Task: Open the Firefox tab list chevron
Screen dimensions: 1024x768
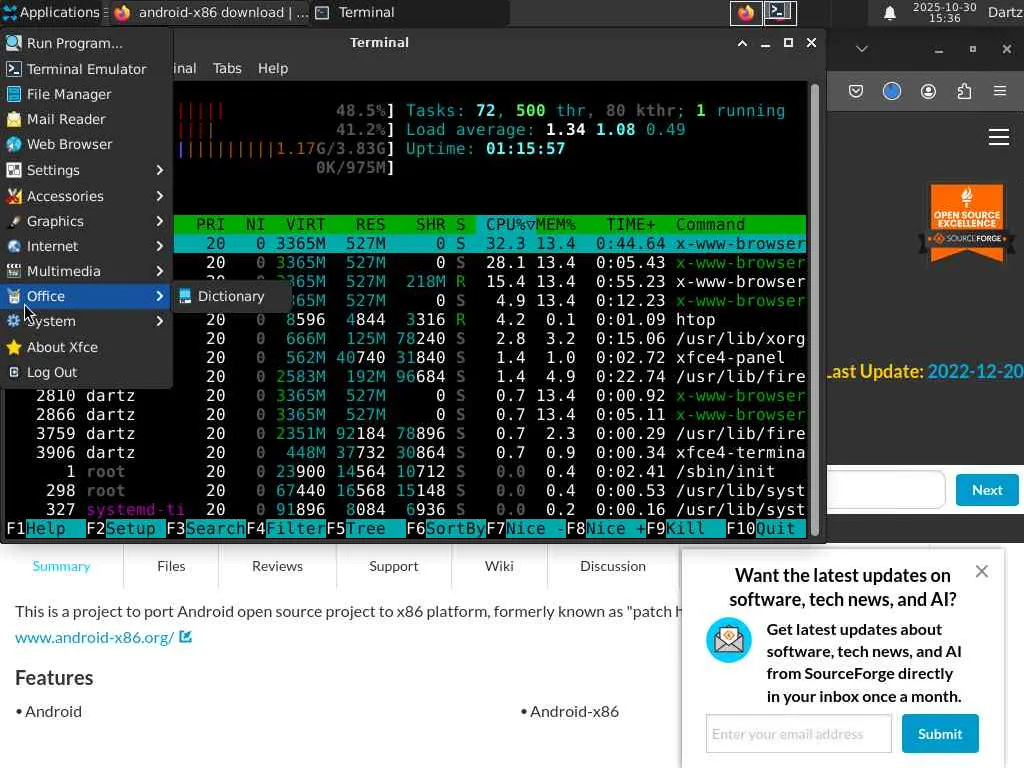Action: [862, 49]
